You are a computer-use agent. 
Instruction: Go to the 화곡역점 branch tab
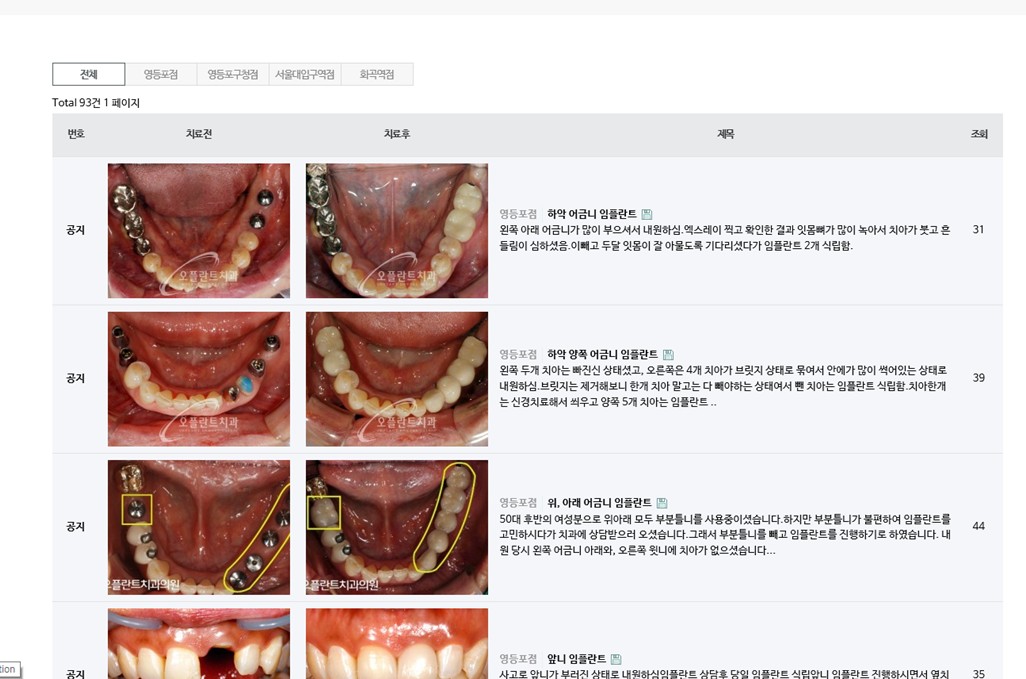pos(377,74)
